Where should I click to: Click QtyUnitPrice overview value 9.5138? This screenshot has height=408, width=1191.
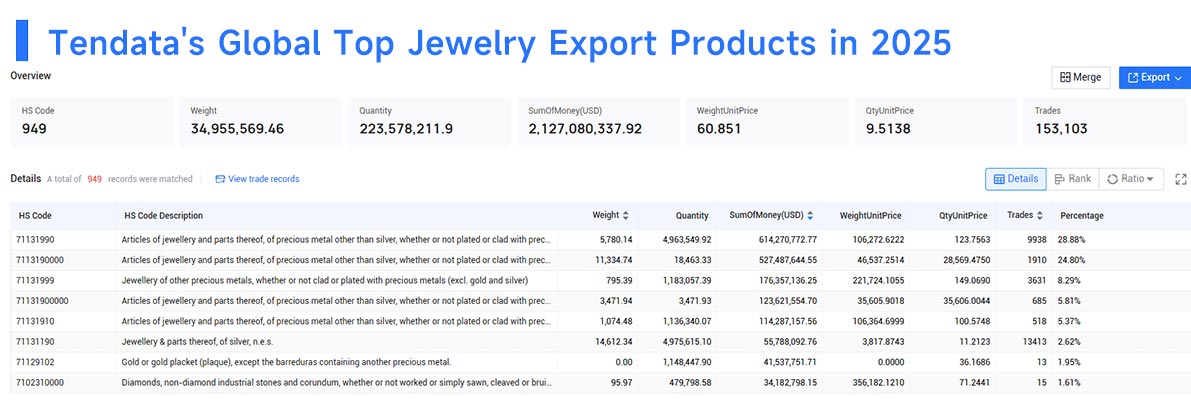click(x=889, y=129)
